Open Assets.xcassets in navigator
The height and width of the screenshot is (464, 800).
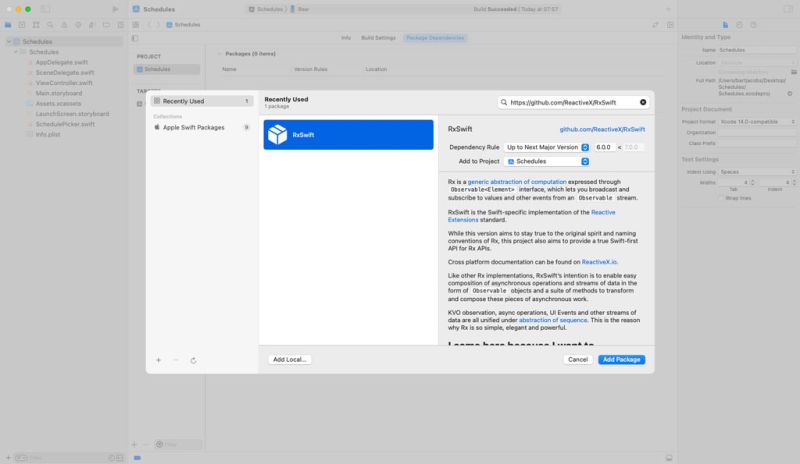[58, 104]
